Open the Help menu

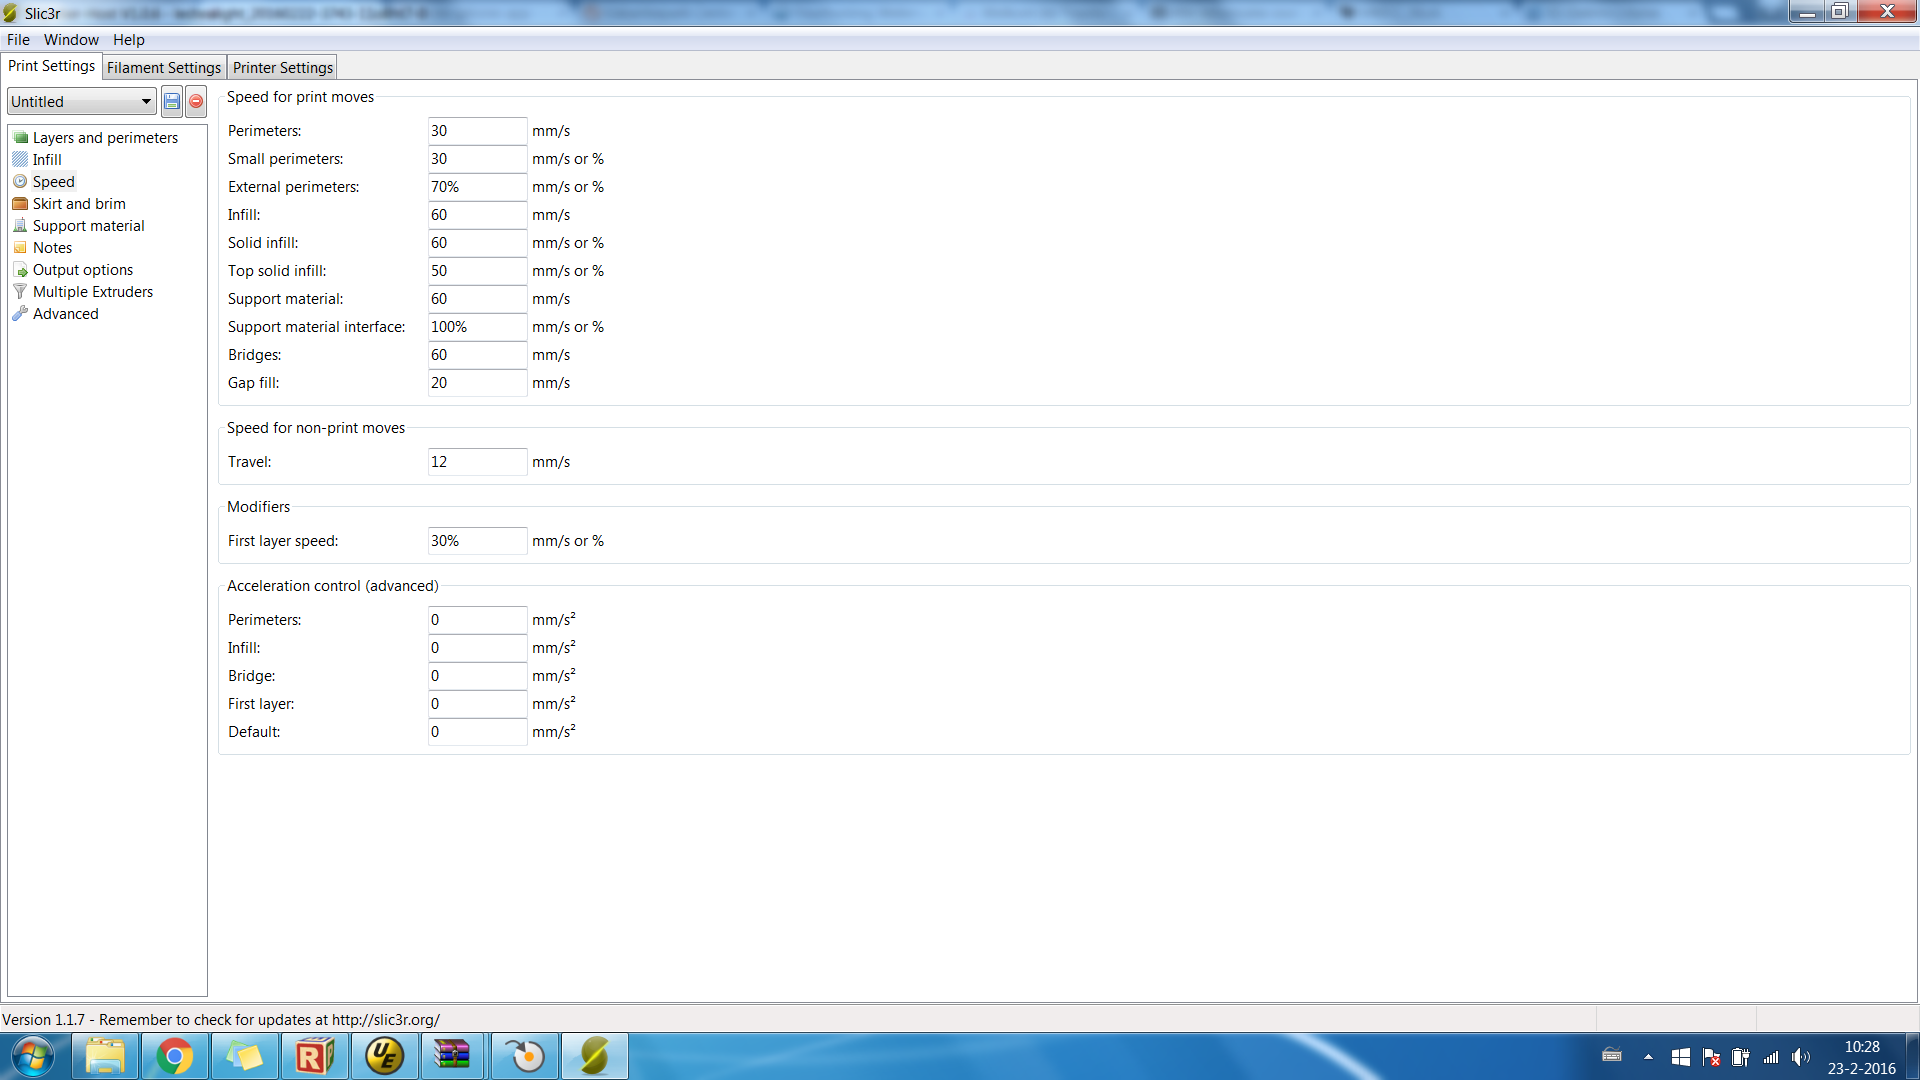coord(128,40)
